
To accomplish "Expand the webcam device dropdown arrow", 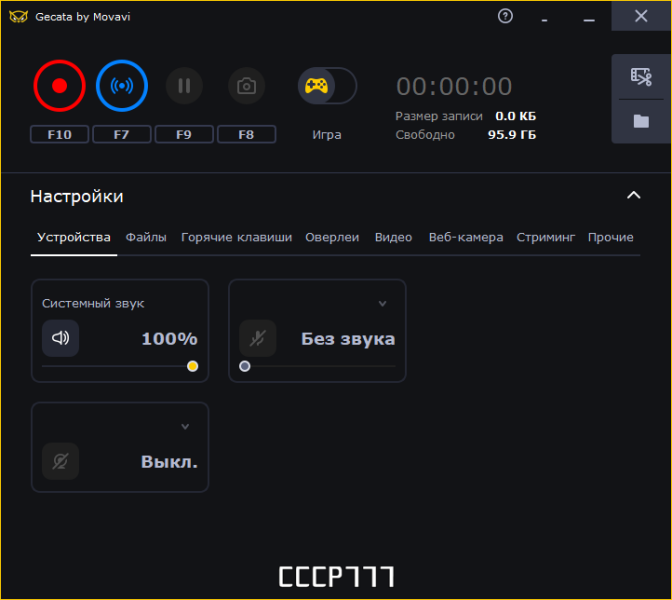I will pyautogui.click(x=185, y=427).
